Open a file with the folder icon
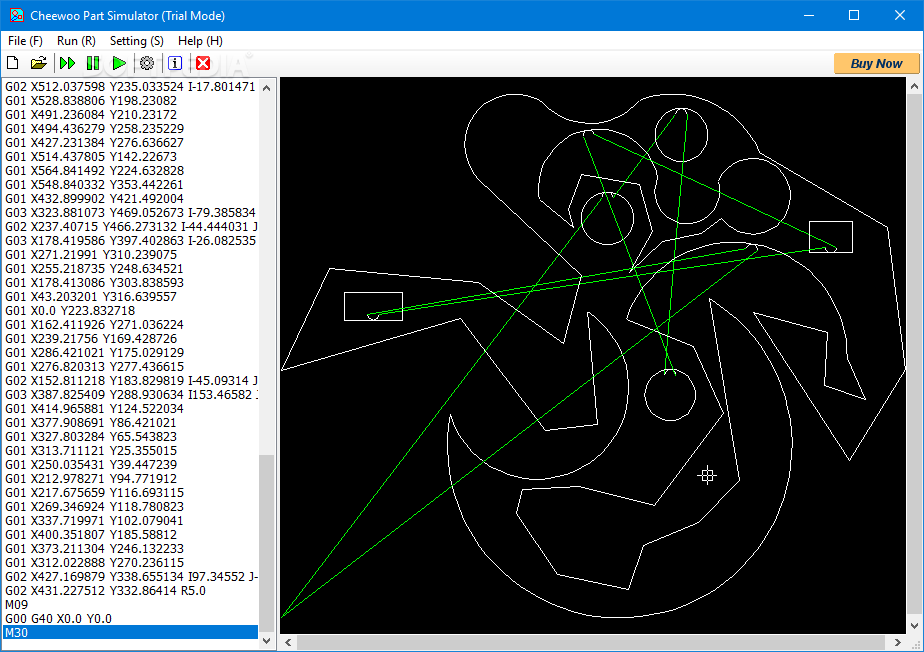Image resolution: width=924 pixels, height=652 pixels. click(x=39, y=62)
